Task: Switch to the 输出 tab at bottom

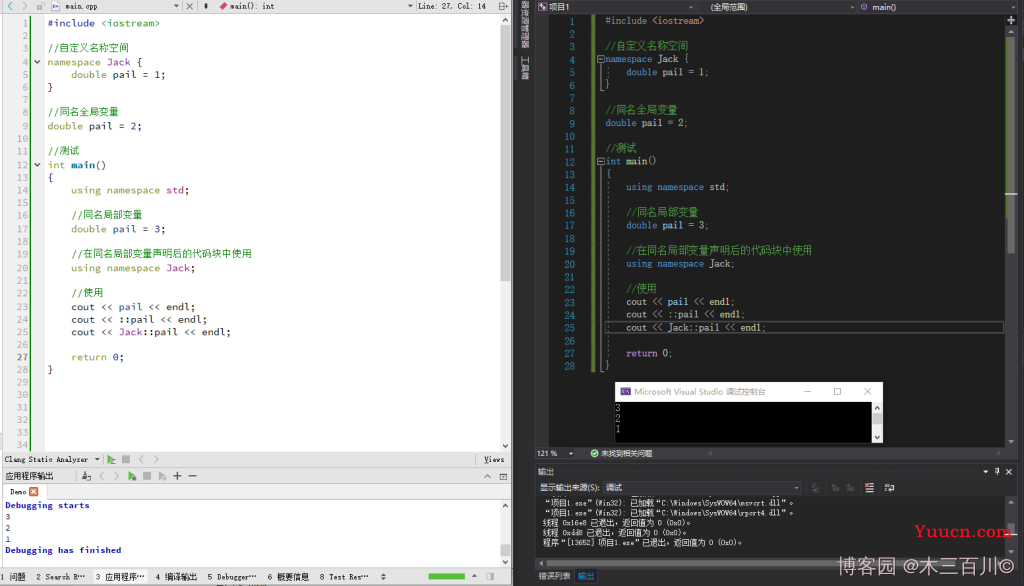Action: pyautogui.click(x=586, y=576)
